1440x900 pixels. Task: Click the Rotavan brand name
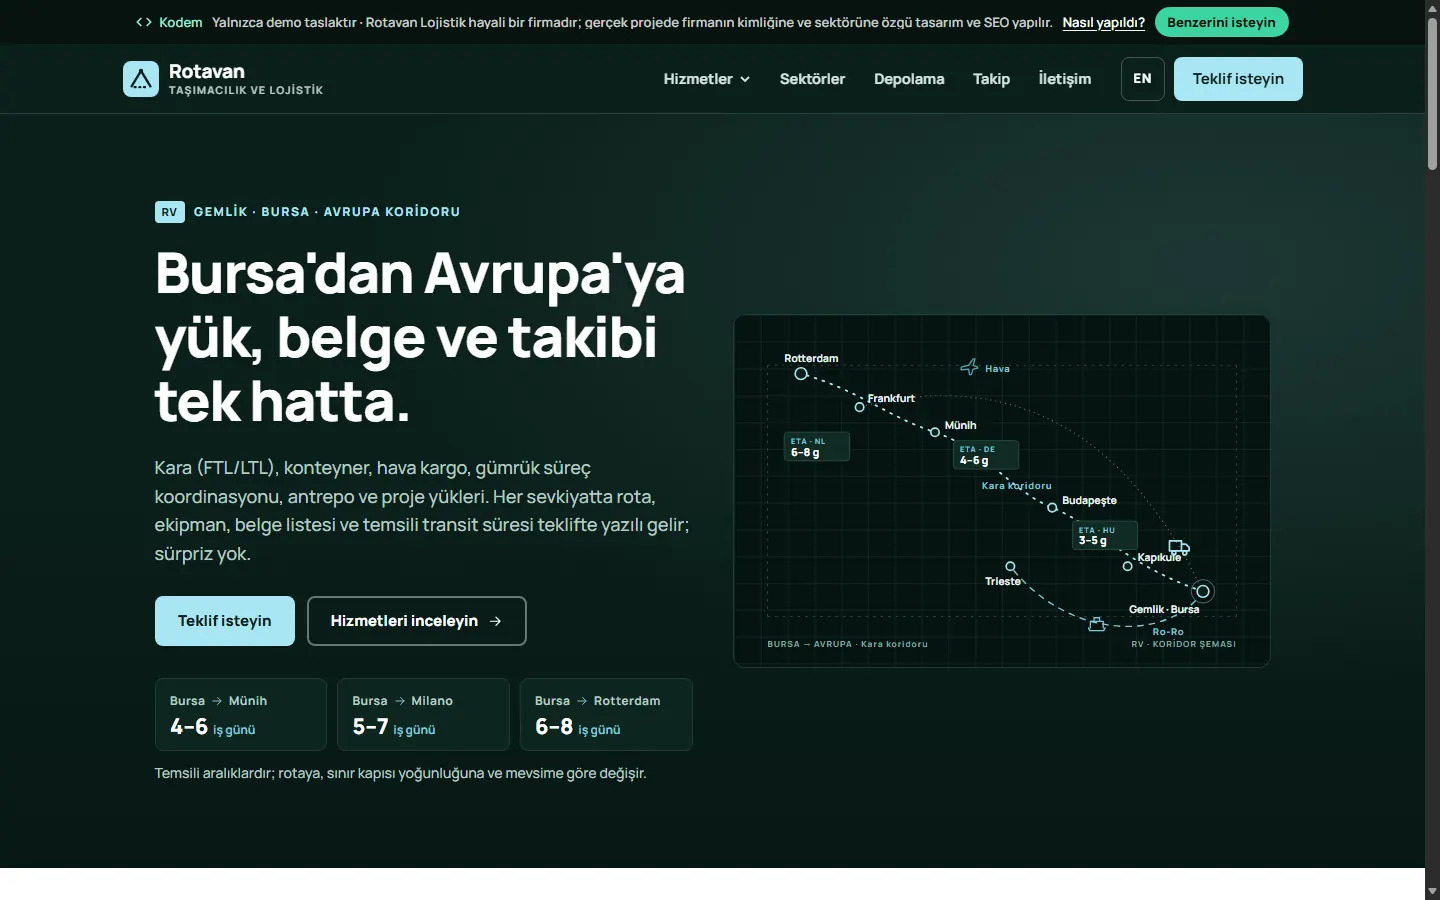(x=207, y=71)
